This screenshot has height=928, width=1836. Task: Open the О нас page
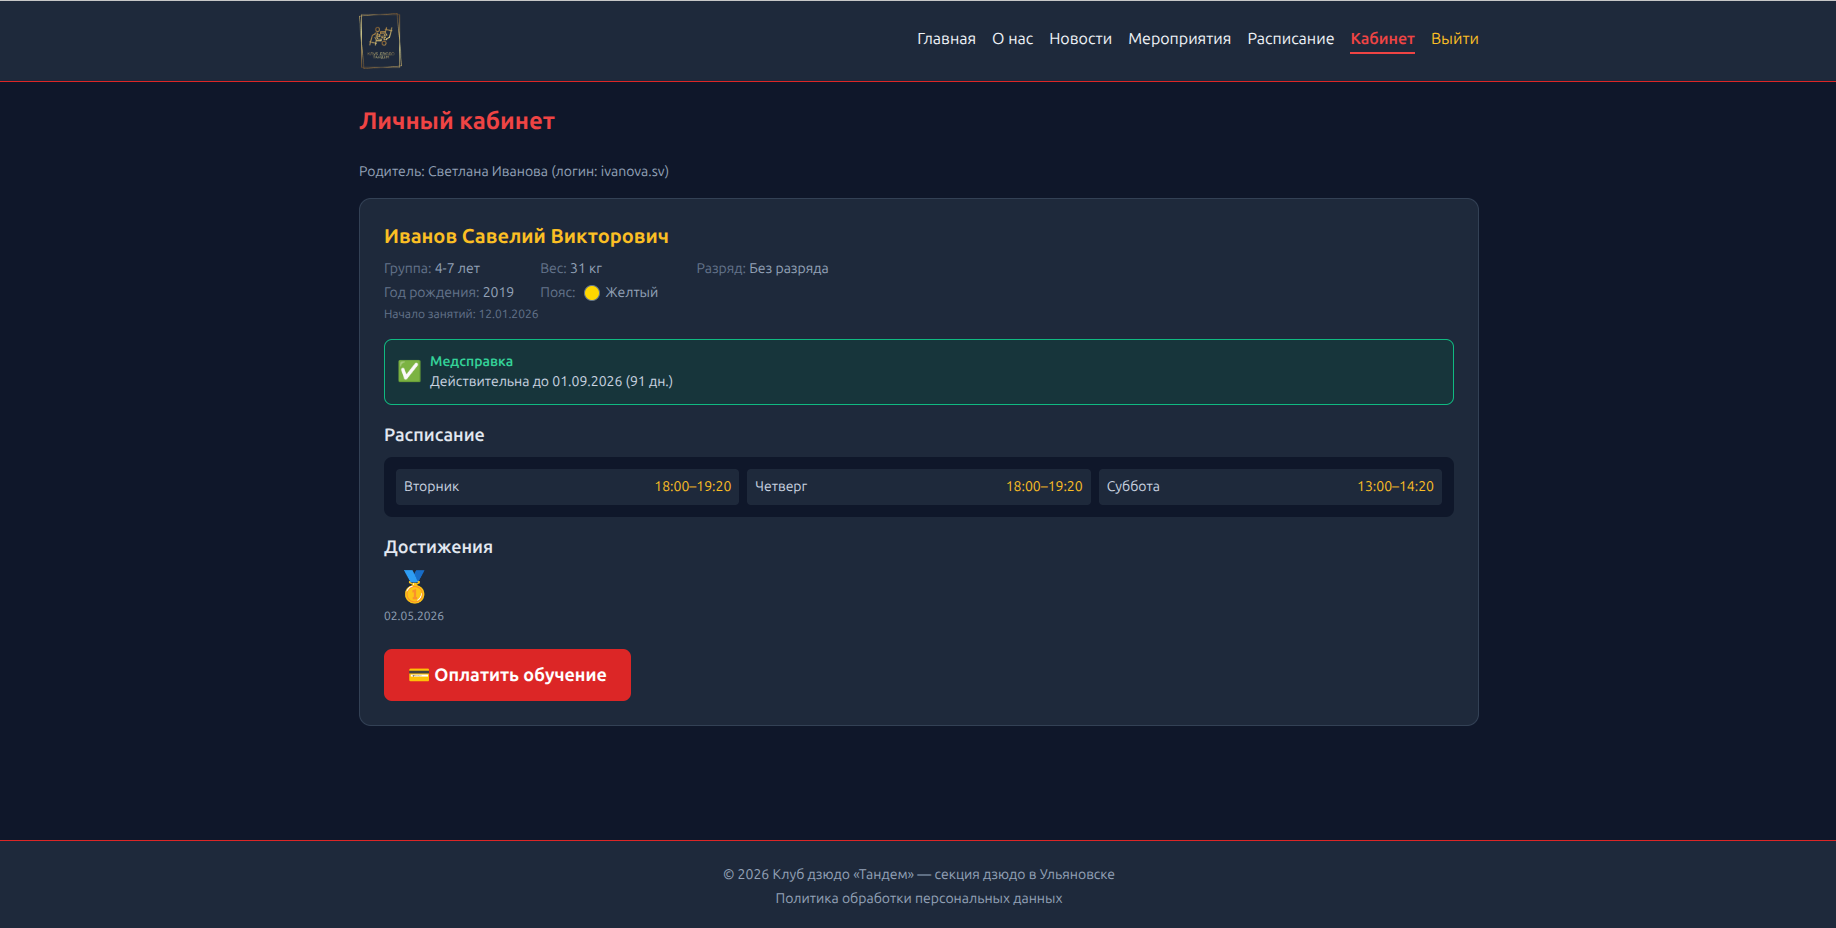click(x=1012, y=39)
